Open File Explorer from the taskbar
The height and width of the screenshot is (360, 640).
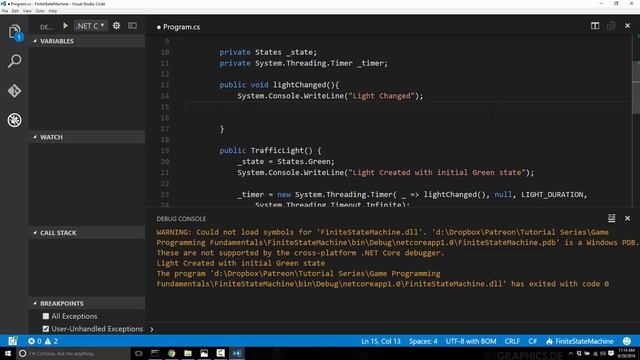pyautogui.click(x=188, y=353)
